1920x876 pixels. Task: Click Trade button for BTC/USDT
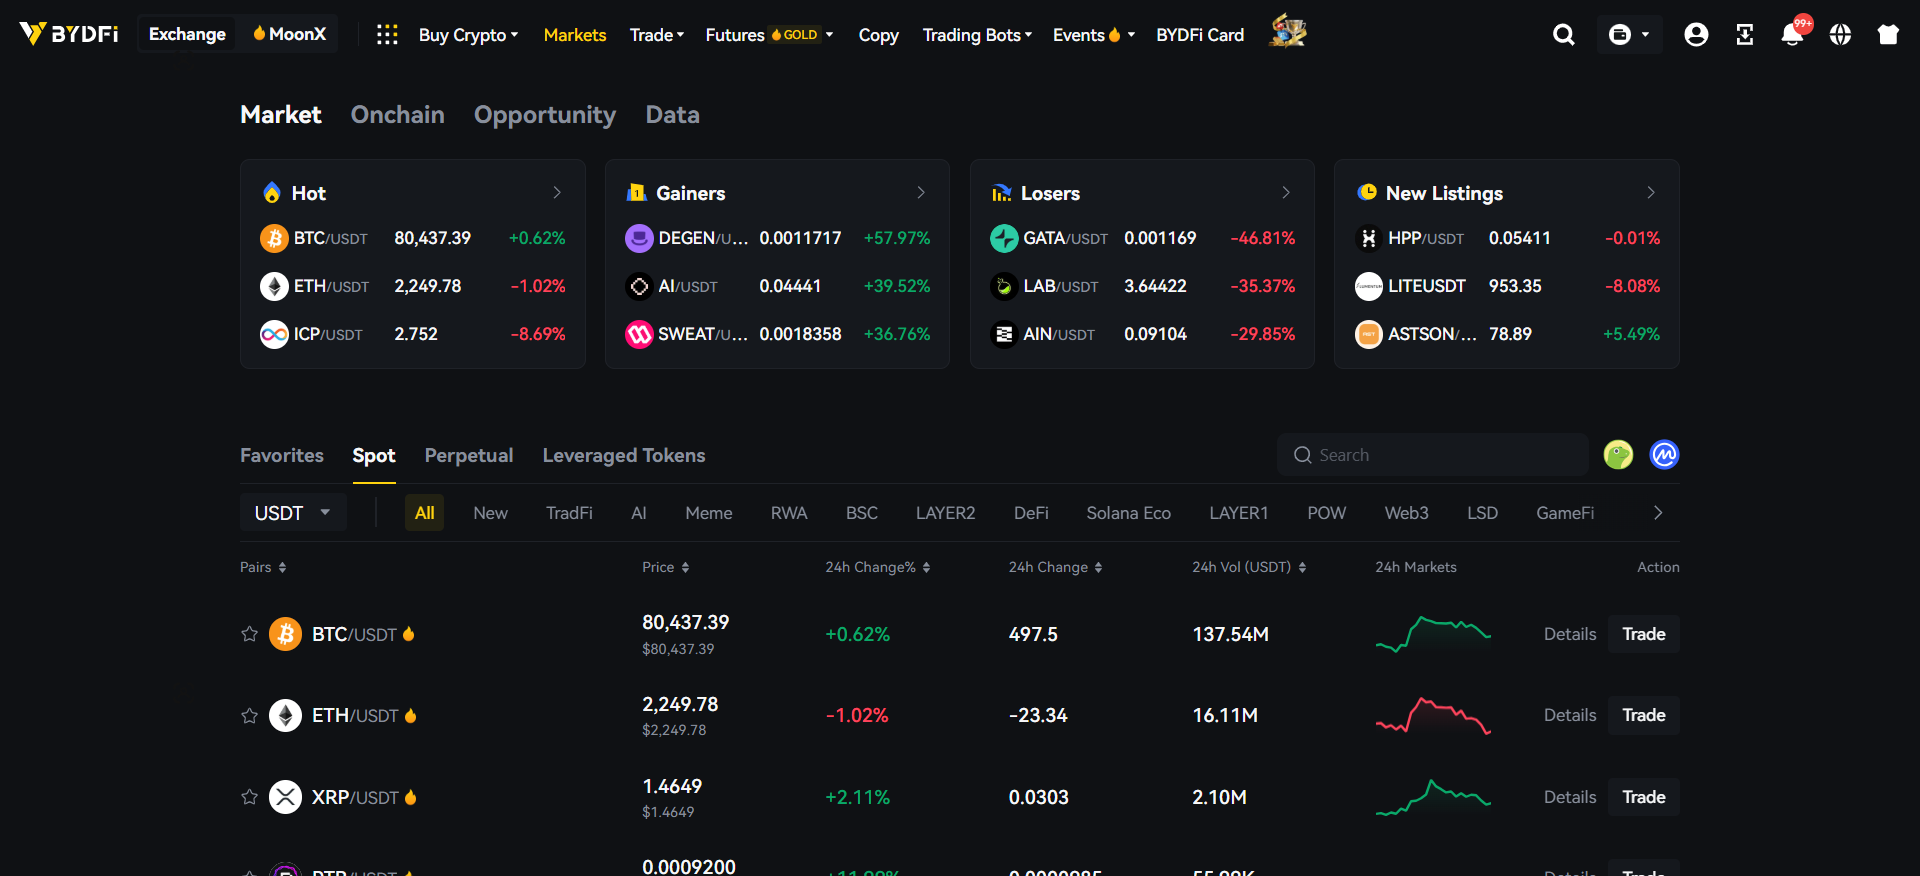(1643, 634)
